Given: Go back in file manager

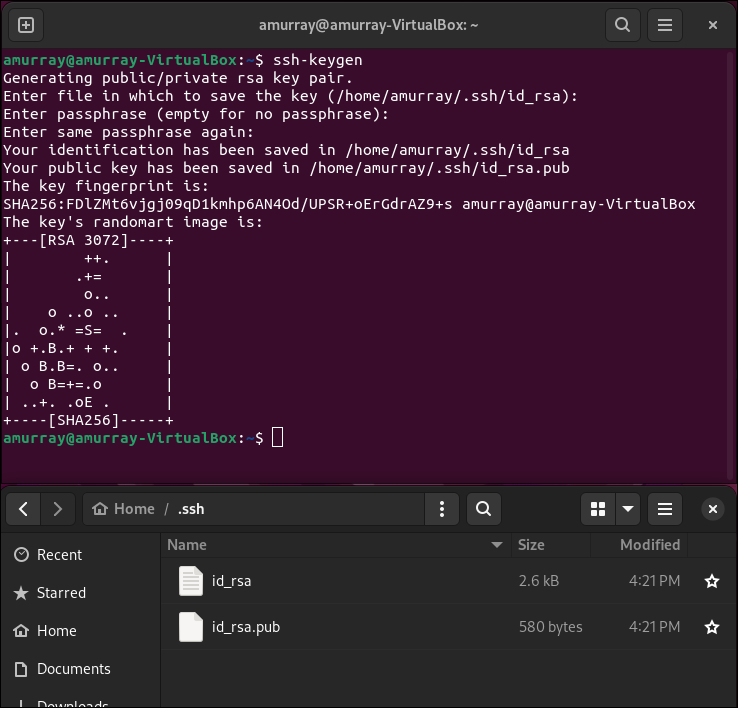Looking at the screenshot, I should (24, 509).
